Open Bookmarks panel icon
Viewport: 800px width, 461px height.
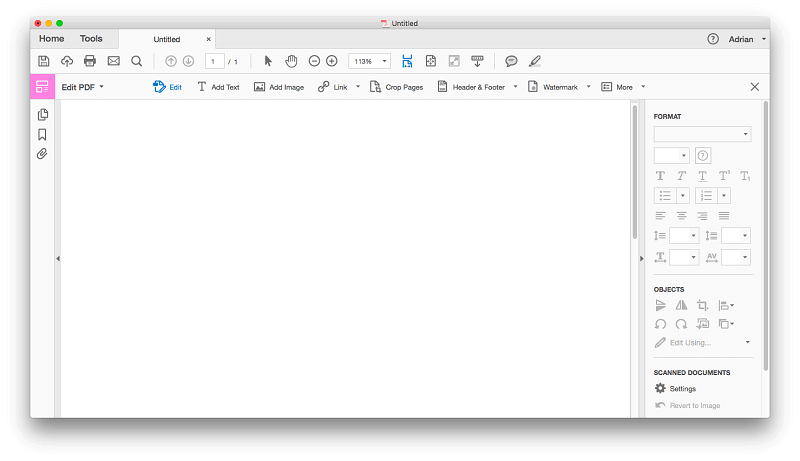pos(42,134)
